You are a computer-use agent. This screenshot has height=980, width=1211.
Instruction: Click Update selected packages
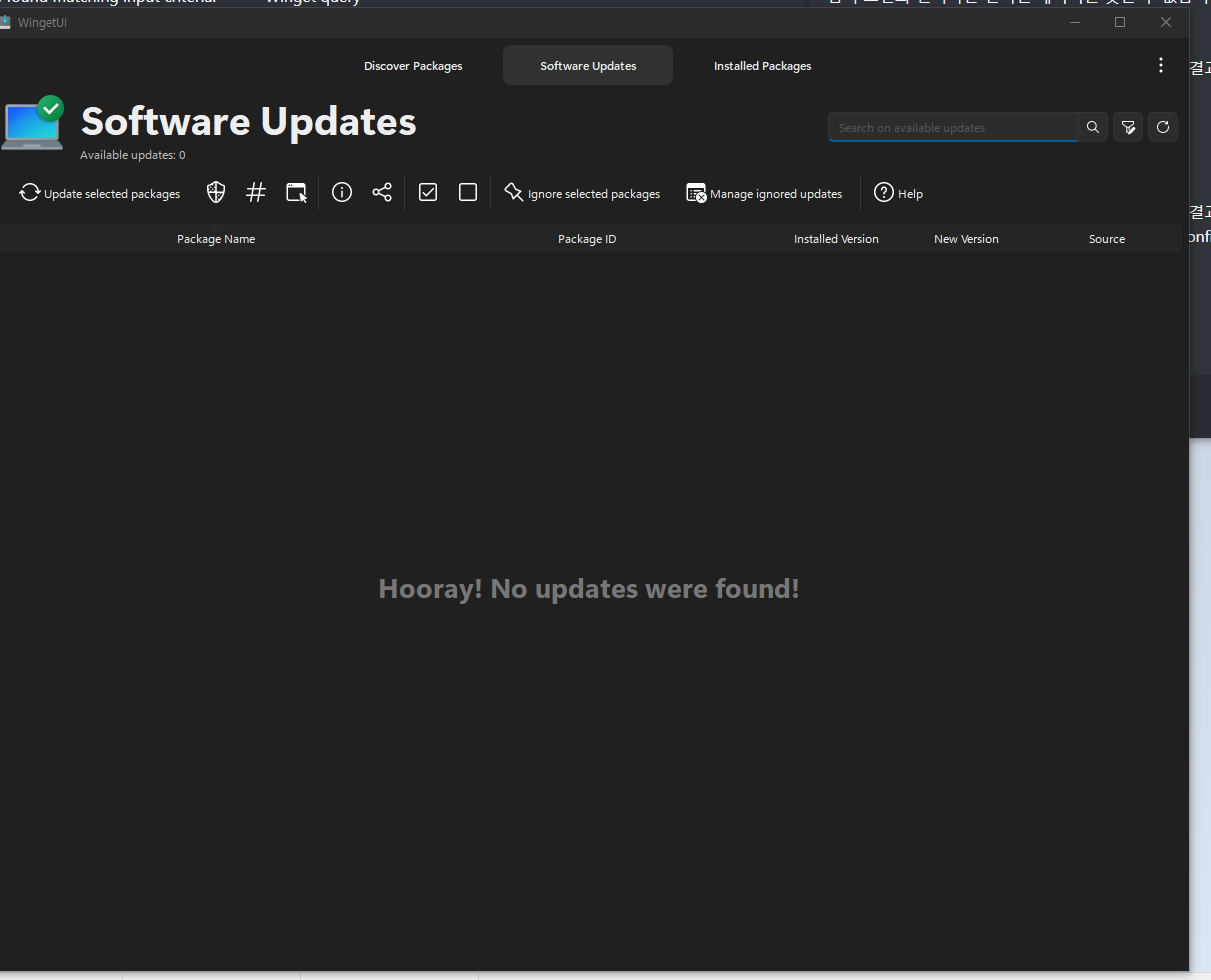click(100, 193)
